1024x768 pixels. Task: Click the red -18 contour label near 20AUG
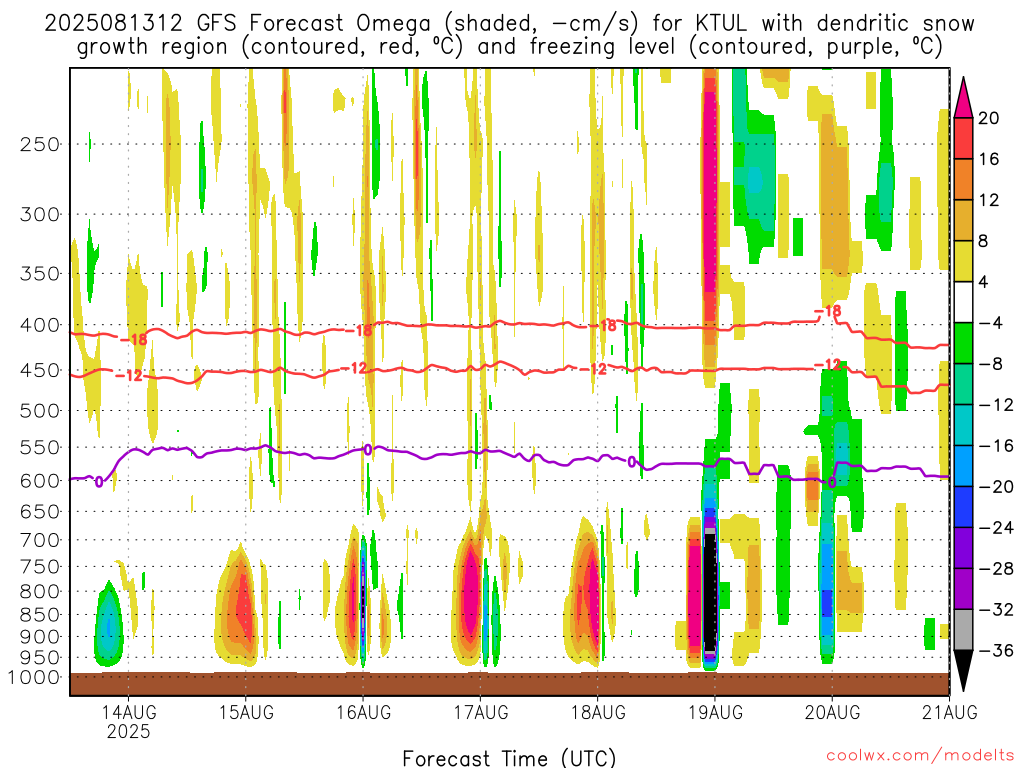pyautogui.click(x=827, y=311)
